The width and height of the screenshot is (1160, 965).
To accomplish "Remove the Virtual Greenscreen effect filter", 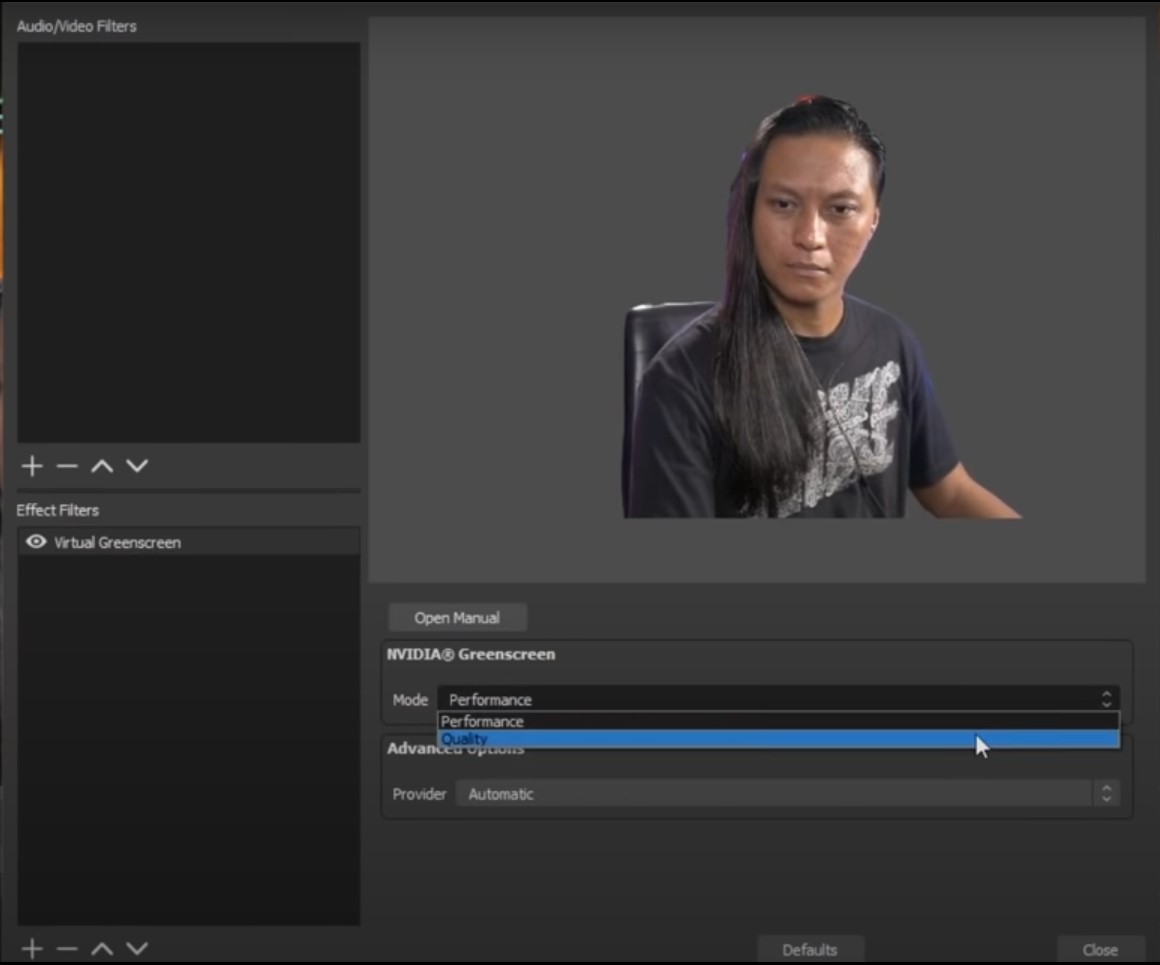I will pyautogui.click(x=66, y=948).
